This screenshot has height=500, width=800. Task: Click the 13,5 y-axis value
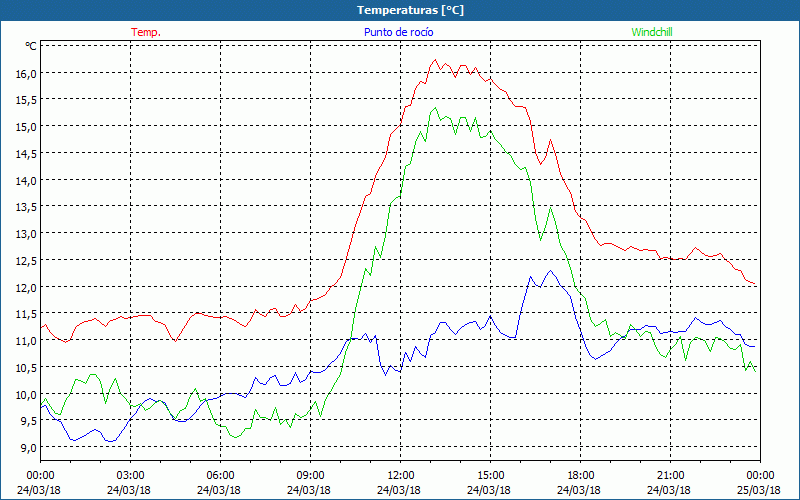(26, 206)
